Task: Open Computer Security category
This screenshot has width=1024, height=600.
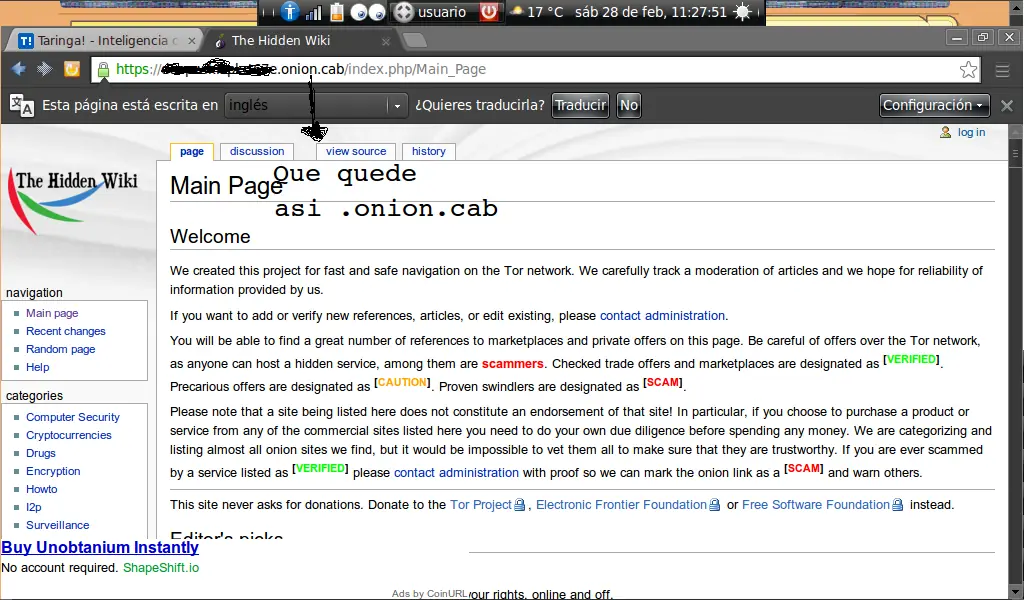Action: [x=73, y=417]
